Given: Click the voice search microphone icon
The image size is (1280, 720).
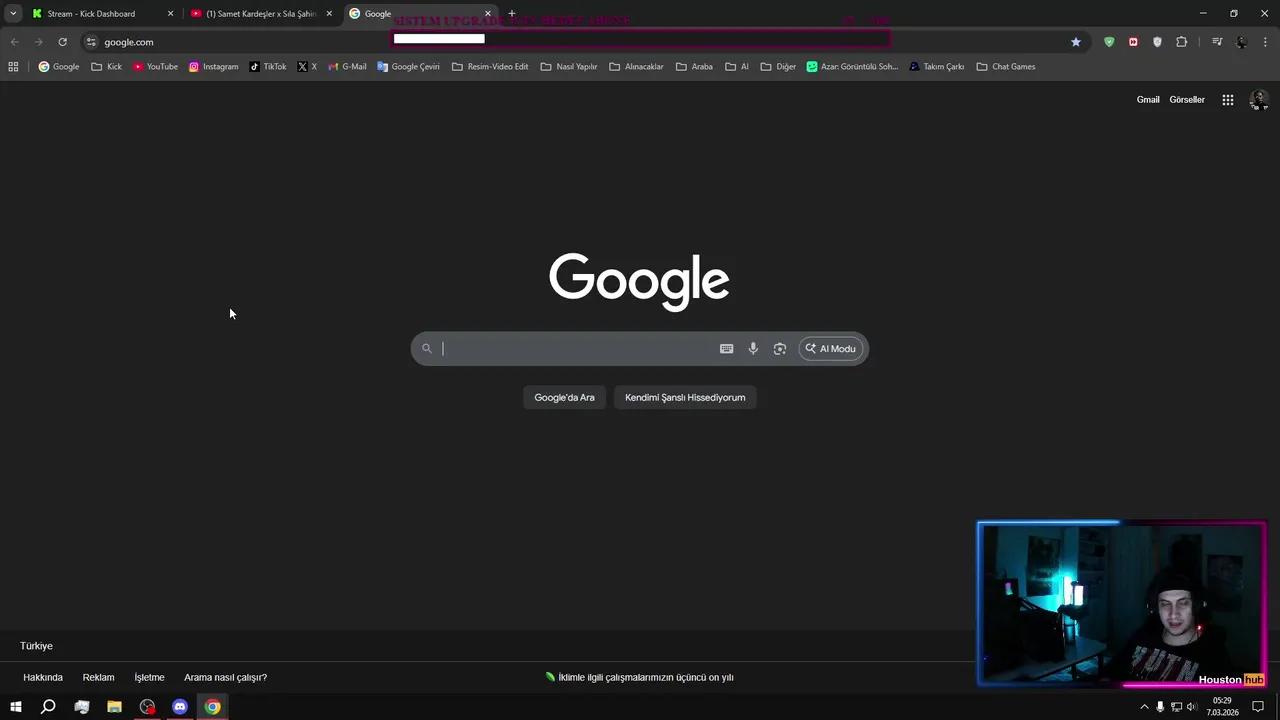Looking at the screenshot, I should pyautogui.click(x=753, y=348).
